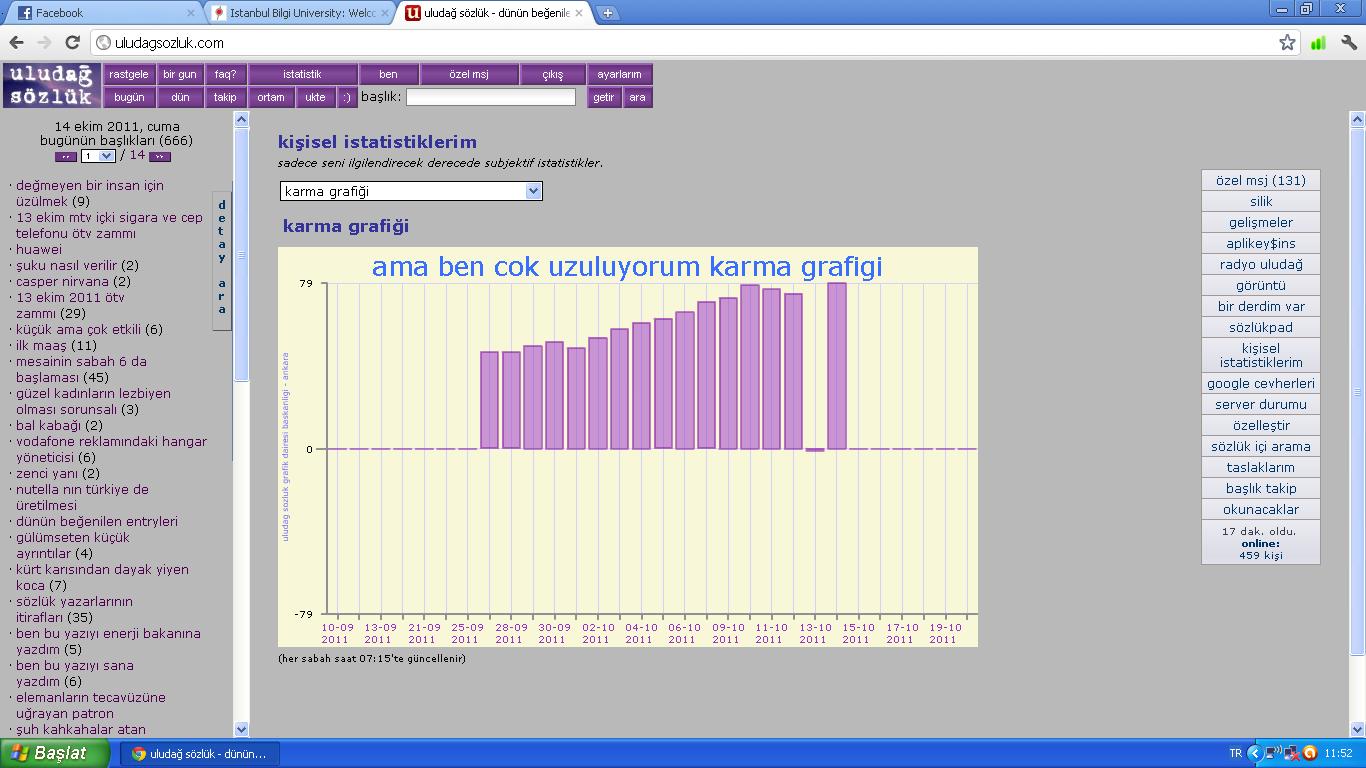This screenshot has width=1366, height=768.
Task: Click the main page vertical scrollbar
Action: click(1357, 390)
